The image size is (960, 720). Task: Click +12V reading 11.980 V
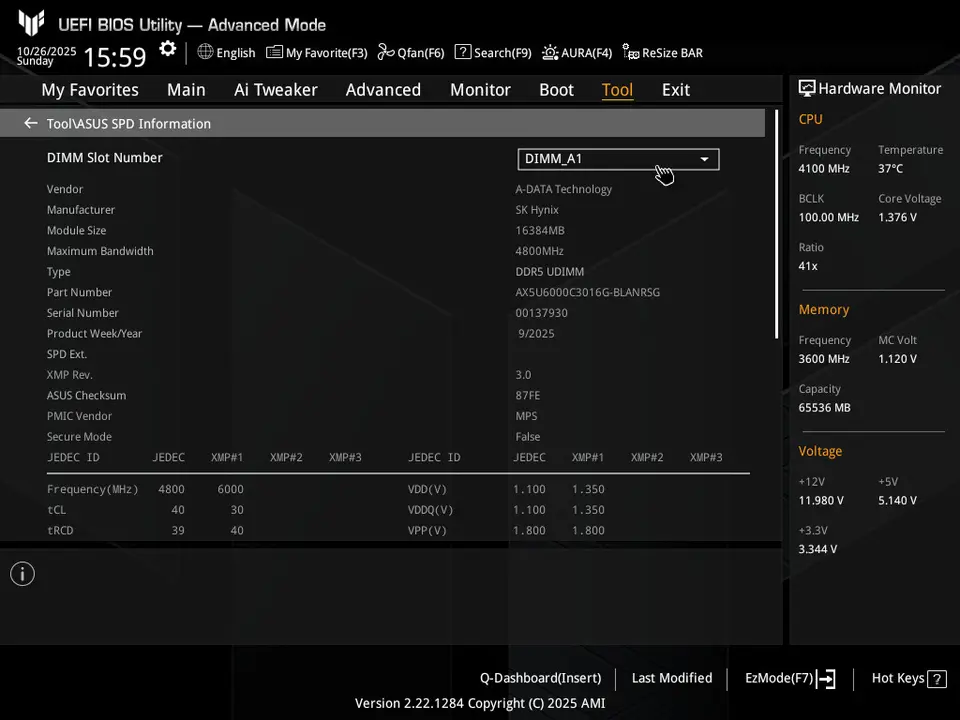pos(821,501)
